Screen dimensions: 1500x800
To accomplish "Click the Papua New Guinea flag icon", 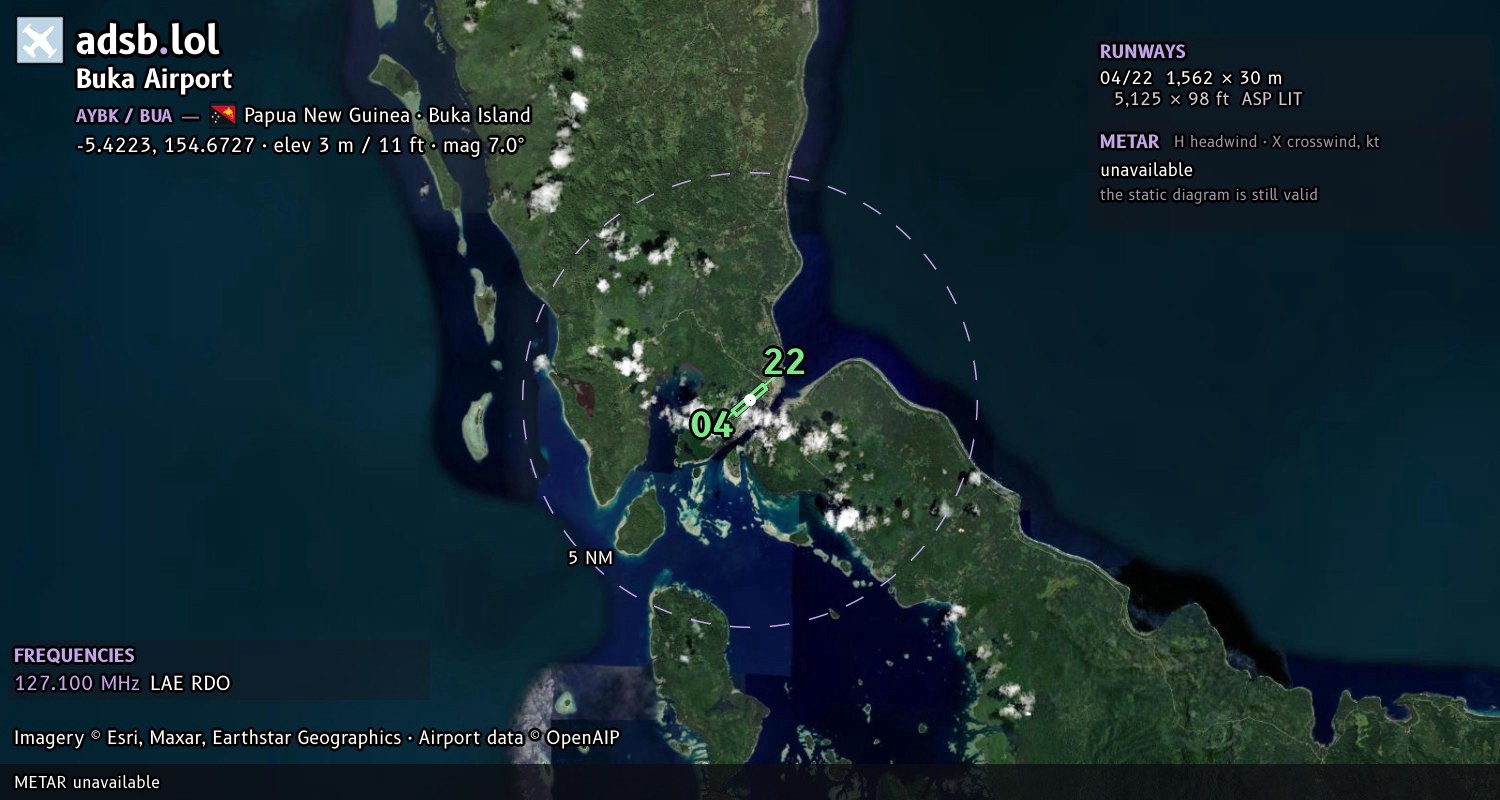I will [x=223, y=114].
